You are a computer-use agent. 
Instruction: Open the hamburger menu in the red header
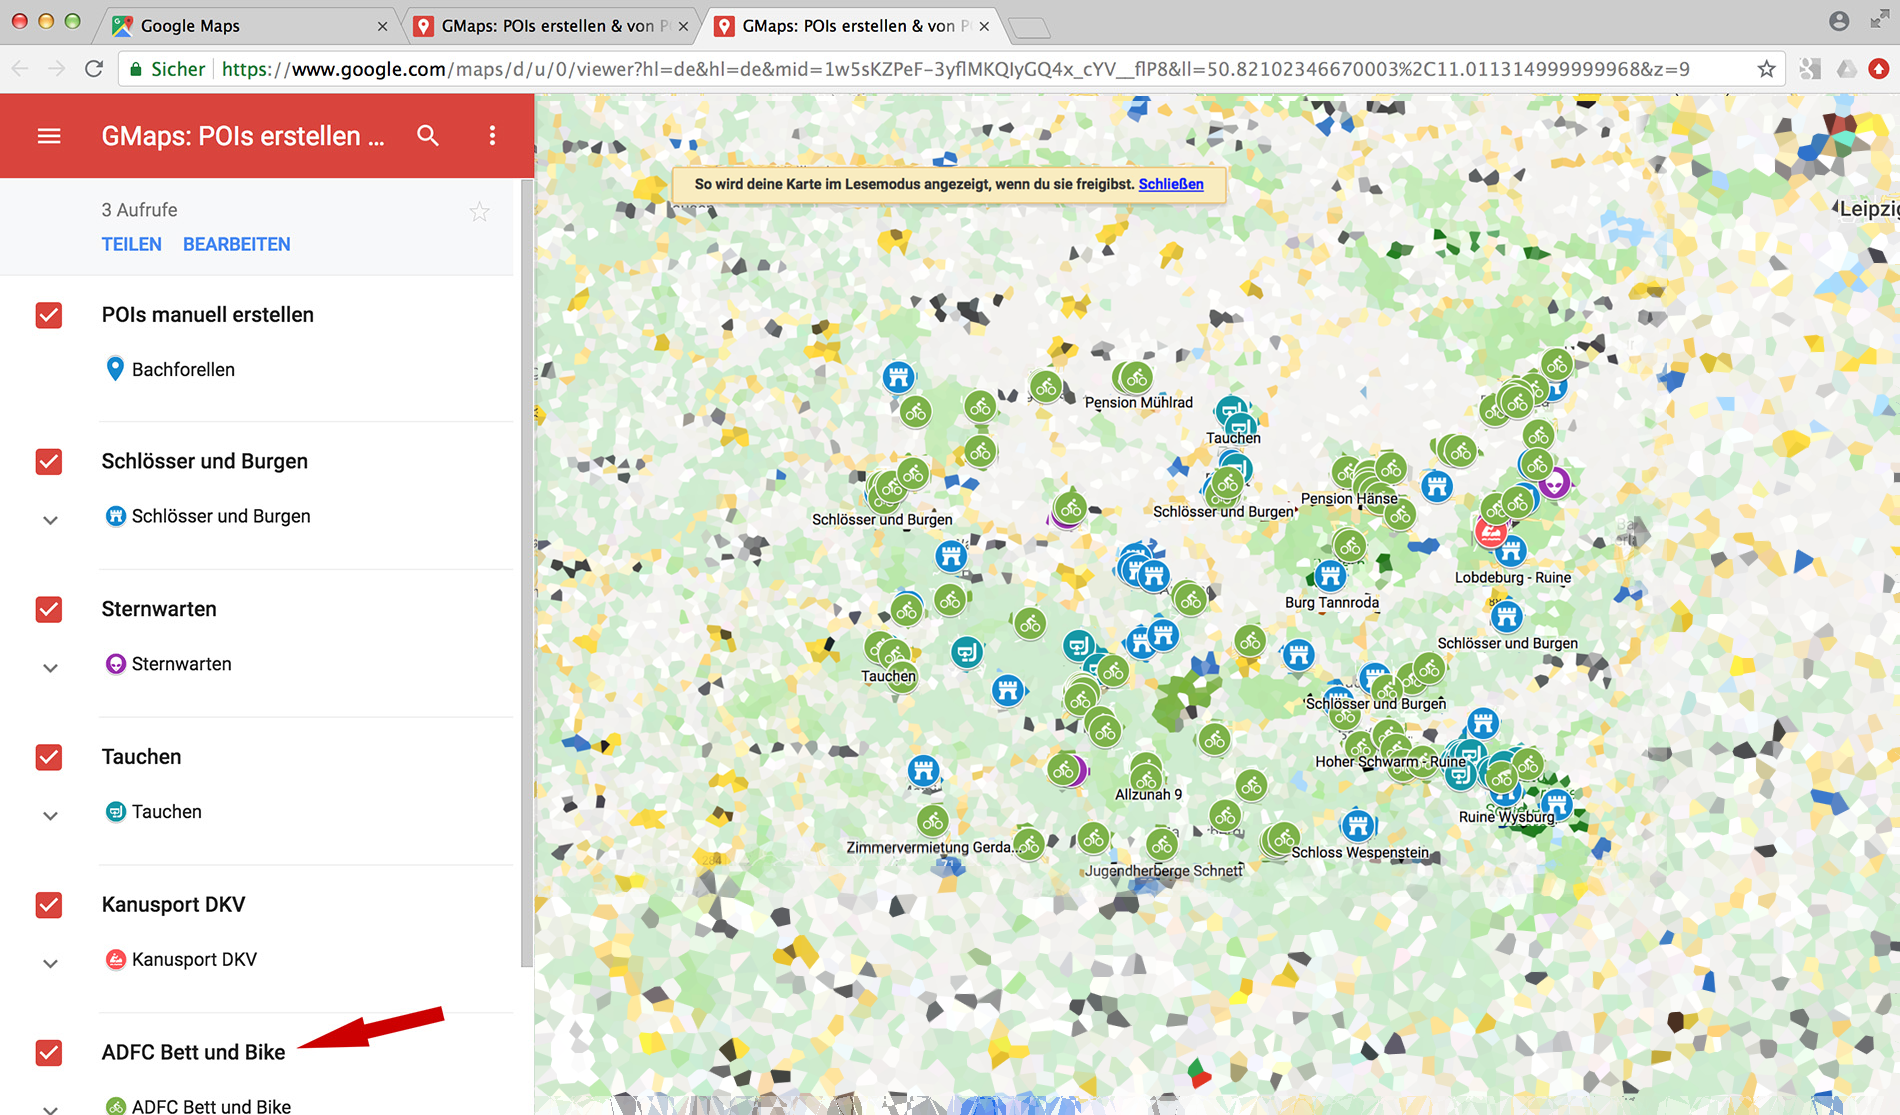pos(49,136)
